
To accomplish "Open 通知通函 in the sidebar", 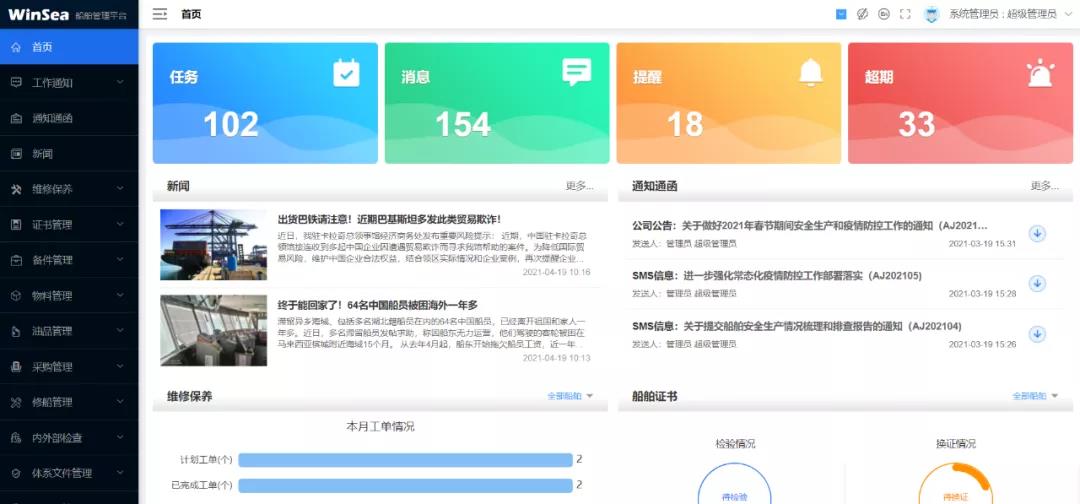I will [x=68, y=118].
